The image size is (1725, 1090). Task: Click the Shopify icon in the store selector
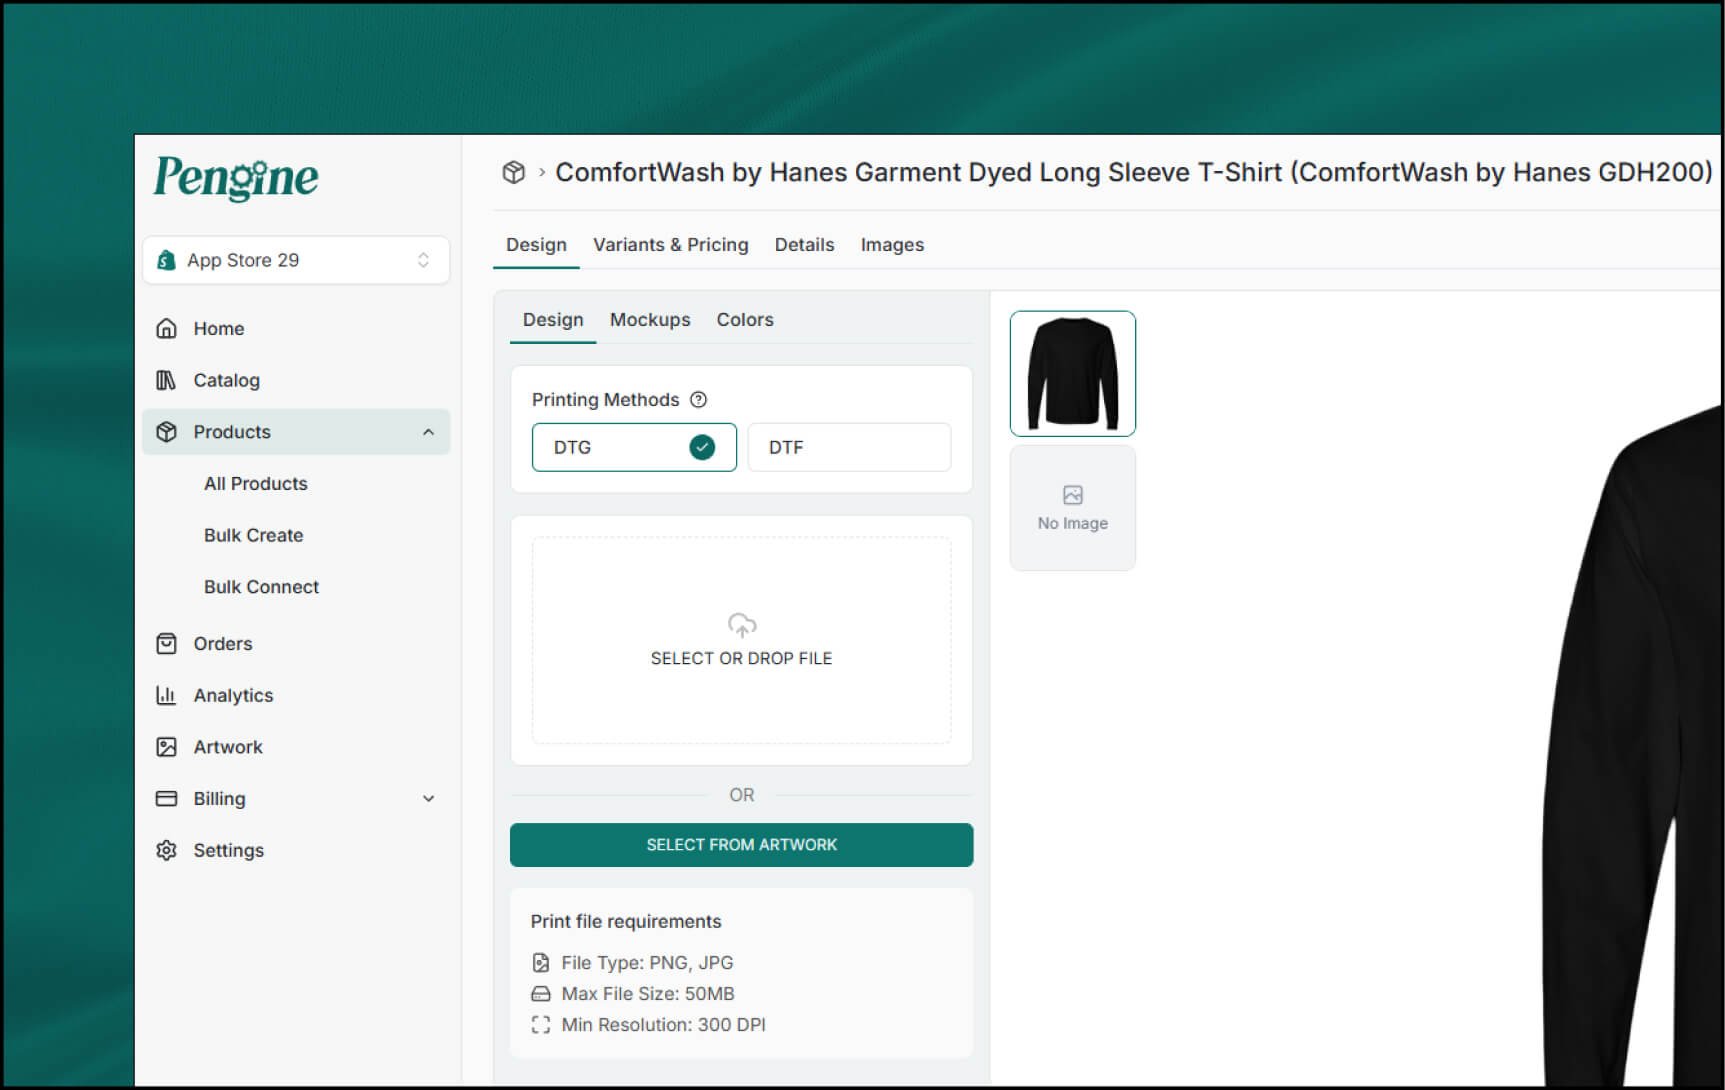click(167, 259)
